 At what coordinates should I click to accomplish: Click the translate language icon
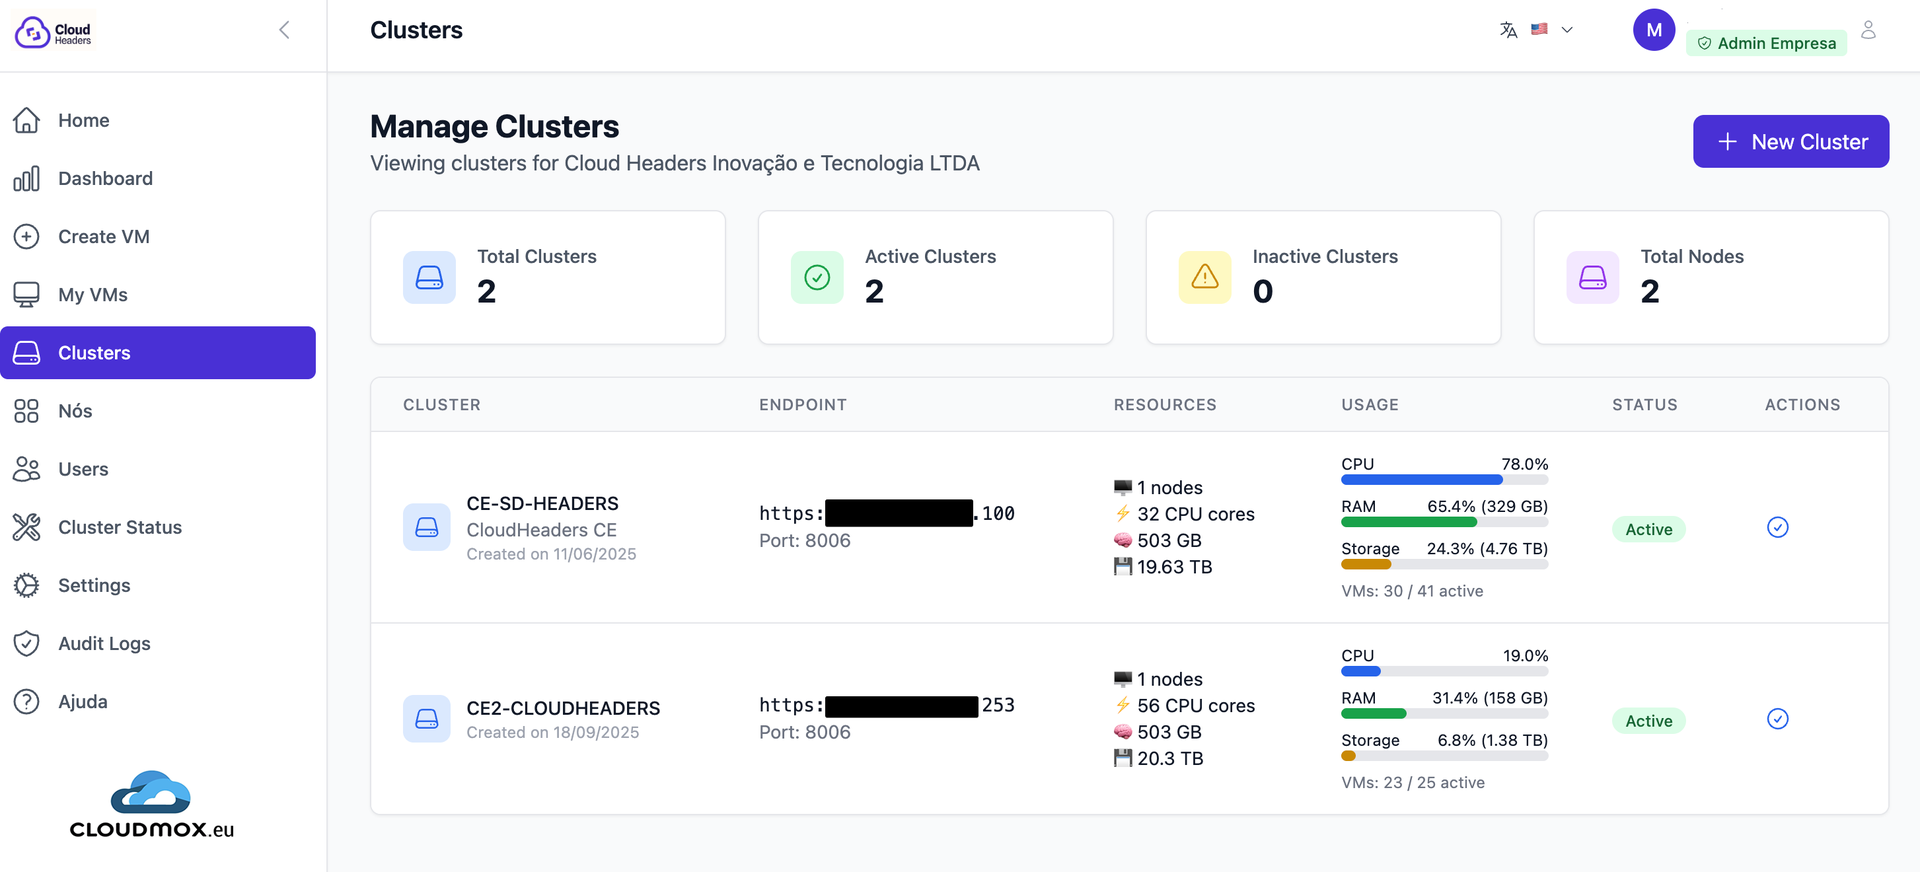(x=1508, y=30)
